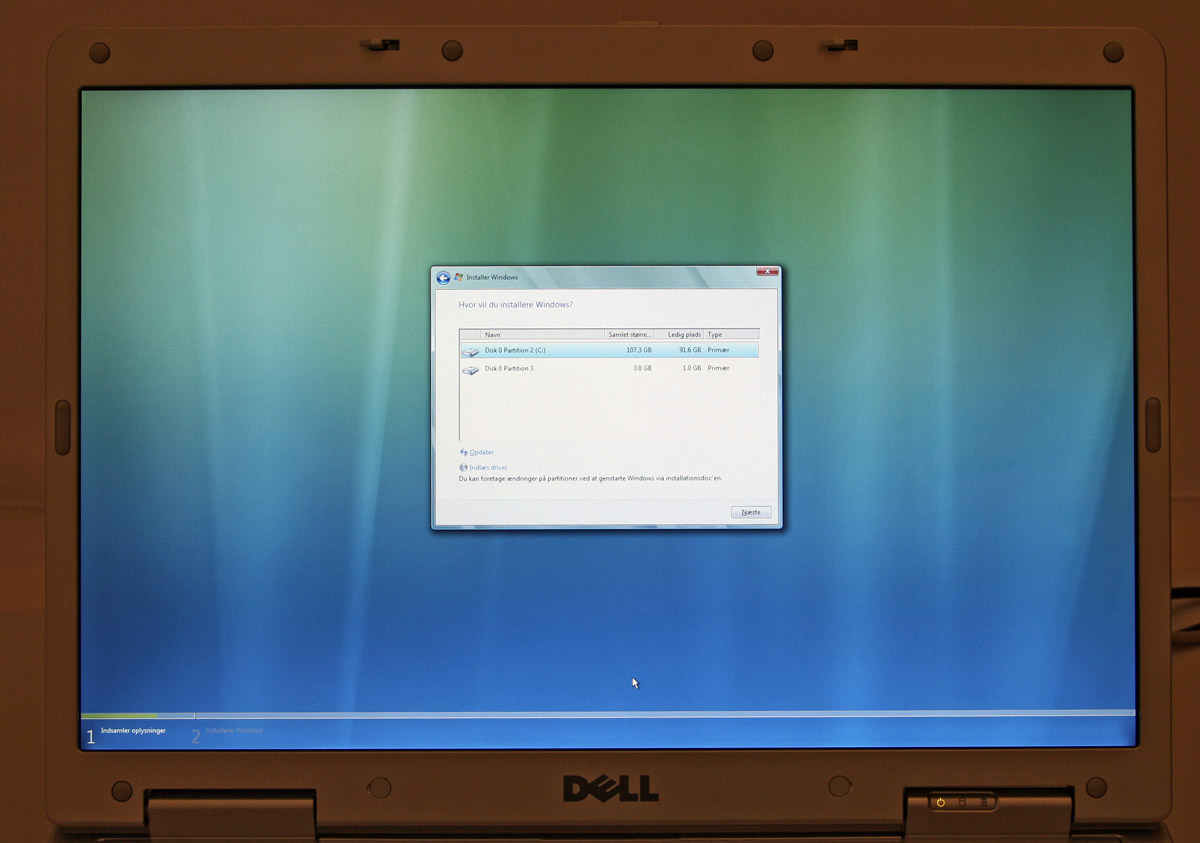Image resolution: width=1200 pixels, height=843 pixels.
Task: Sort partitions by the Navn column header
Action: (543, 334)
